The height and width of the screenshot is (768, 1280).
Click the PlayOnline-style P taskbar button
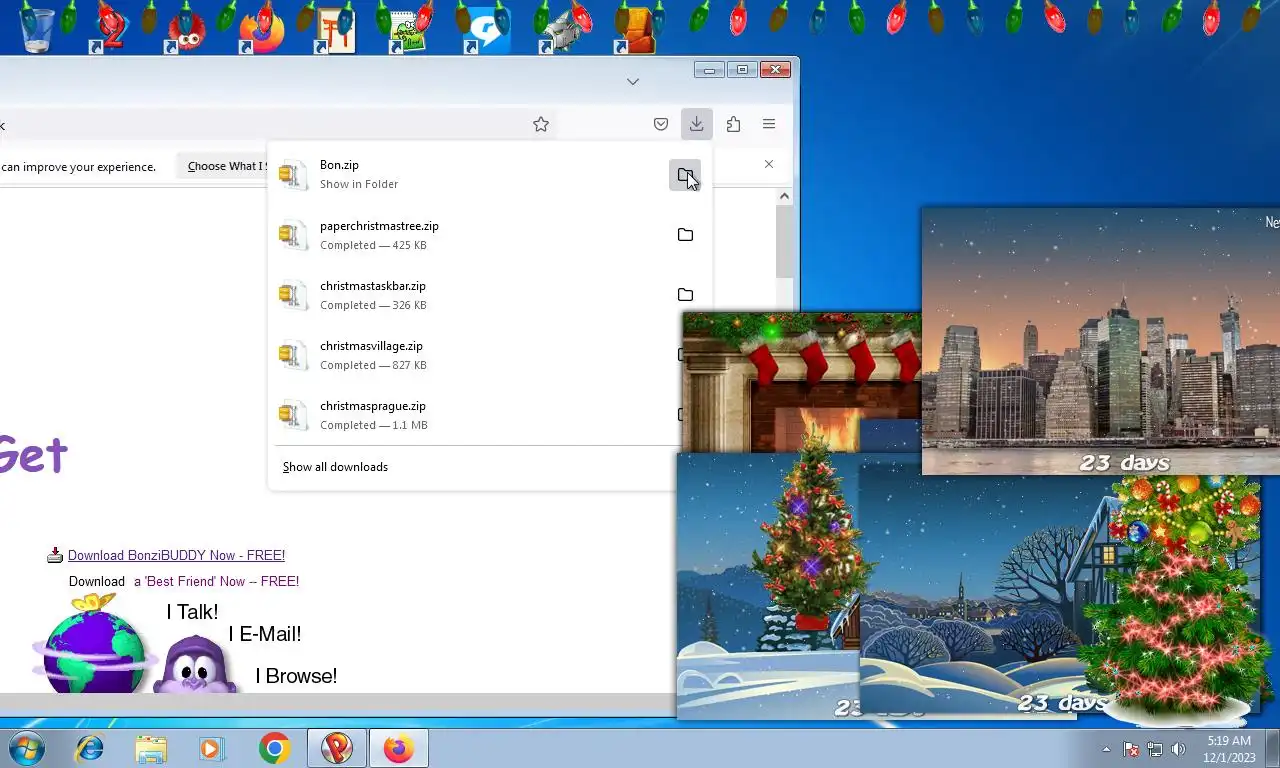[x=337, y=748]
